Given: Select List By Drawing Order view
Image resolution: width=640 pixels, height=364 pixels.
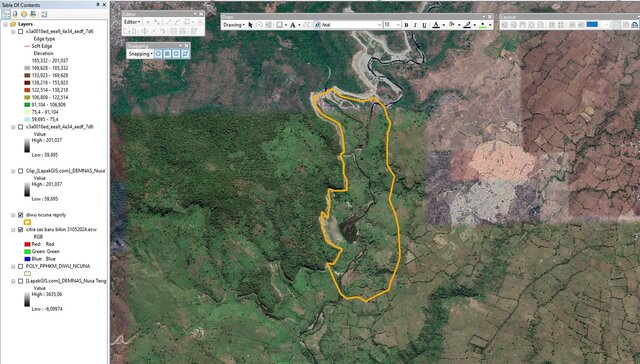Looking at the screenshot, I should [x=6, y=14].
